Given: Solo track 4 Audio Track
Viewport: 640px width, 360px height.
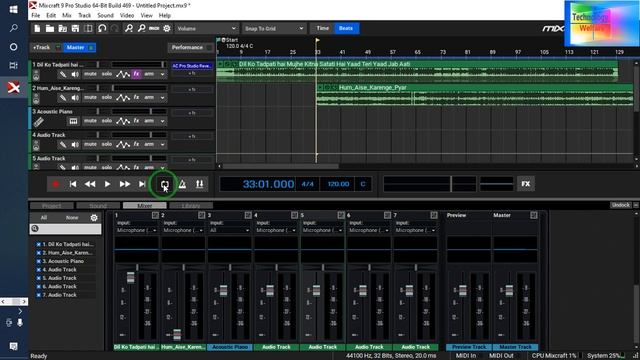Looking at the screenshot, I should (107, 144).
